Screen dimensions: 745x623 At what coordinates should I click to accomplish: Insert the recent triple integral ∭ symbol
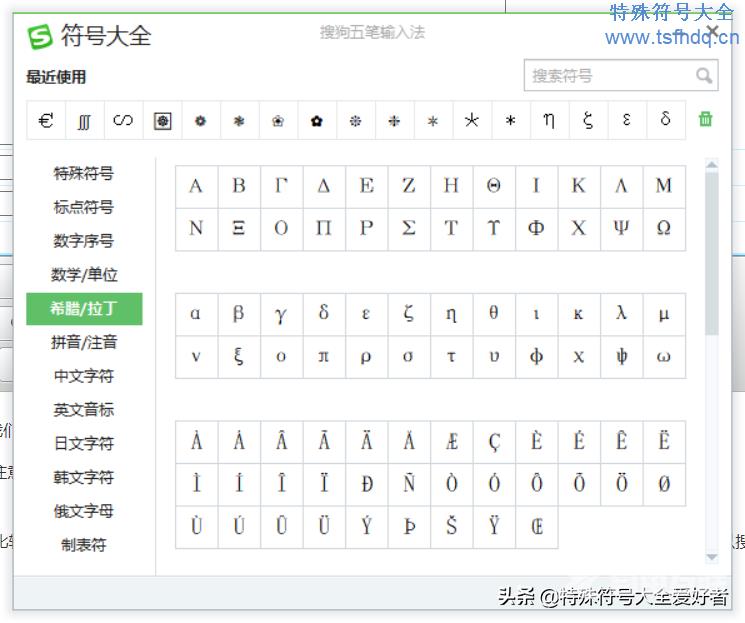[85, 120]
